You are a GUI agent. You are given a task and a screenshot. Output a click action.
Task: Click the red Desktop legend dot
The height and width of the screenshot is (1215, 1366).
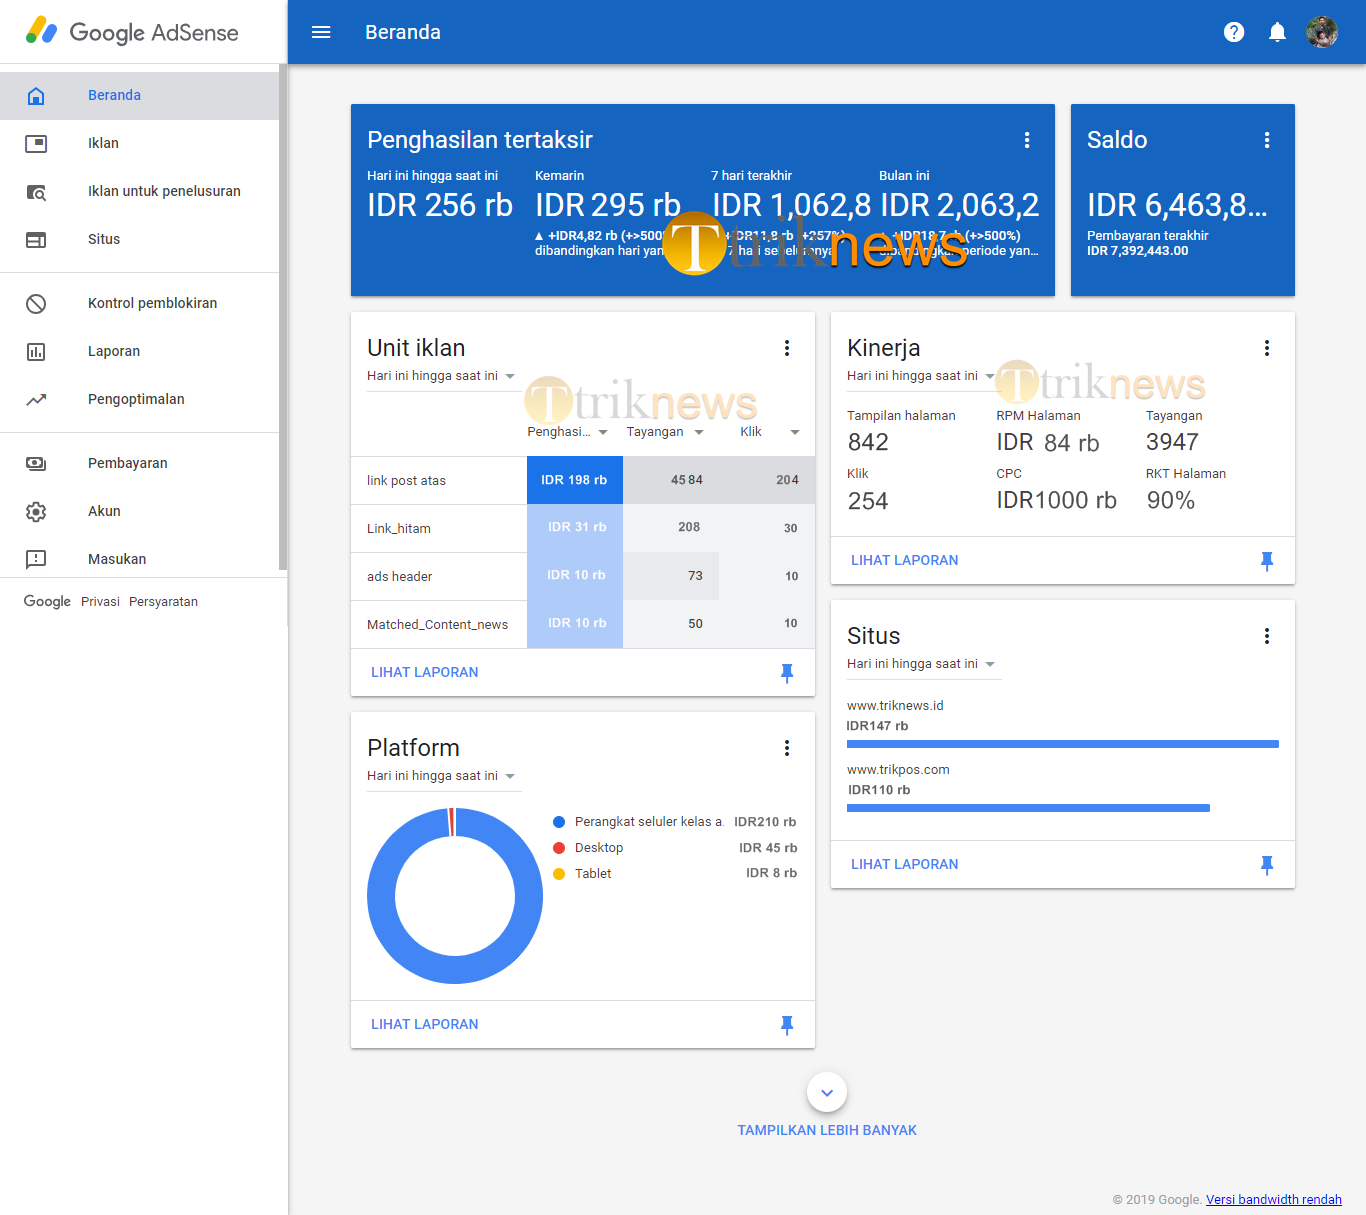[559, 848]
